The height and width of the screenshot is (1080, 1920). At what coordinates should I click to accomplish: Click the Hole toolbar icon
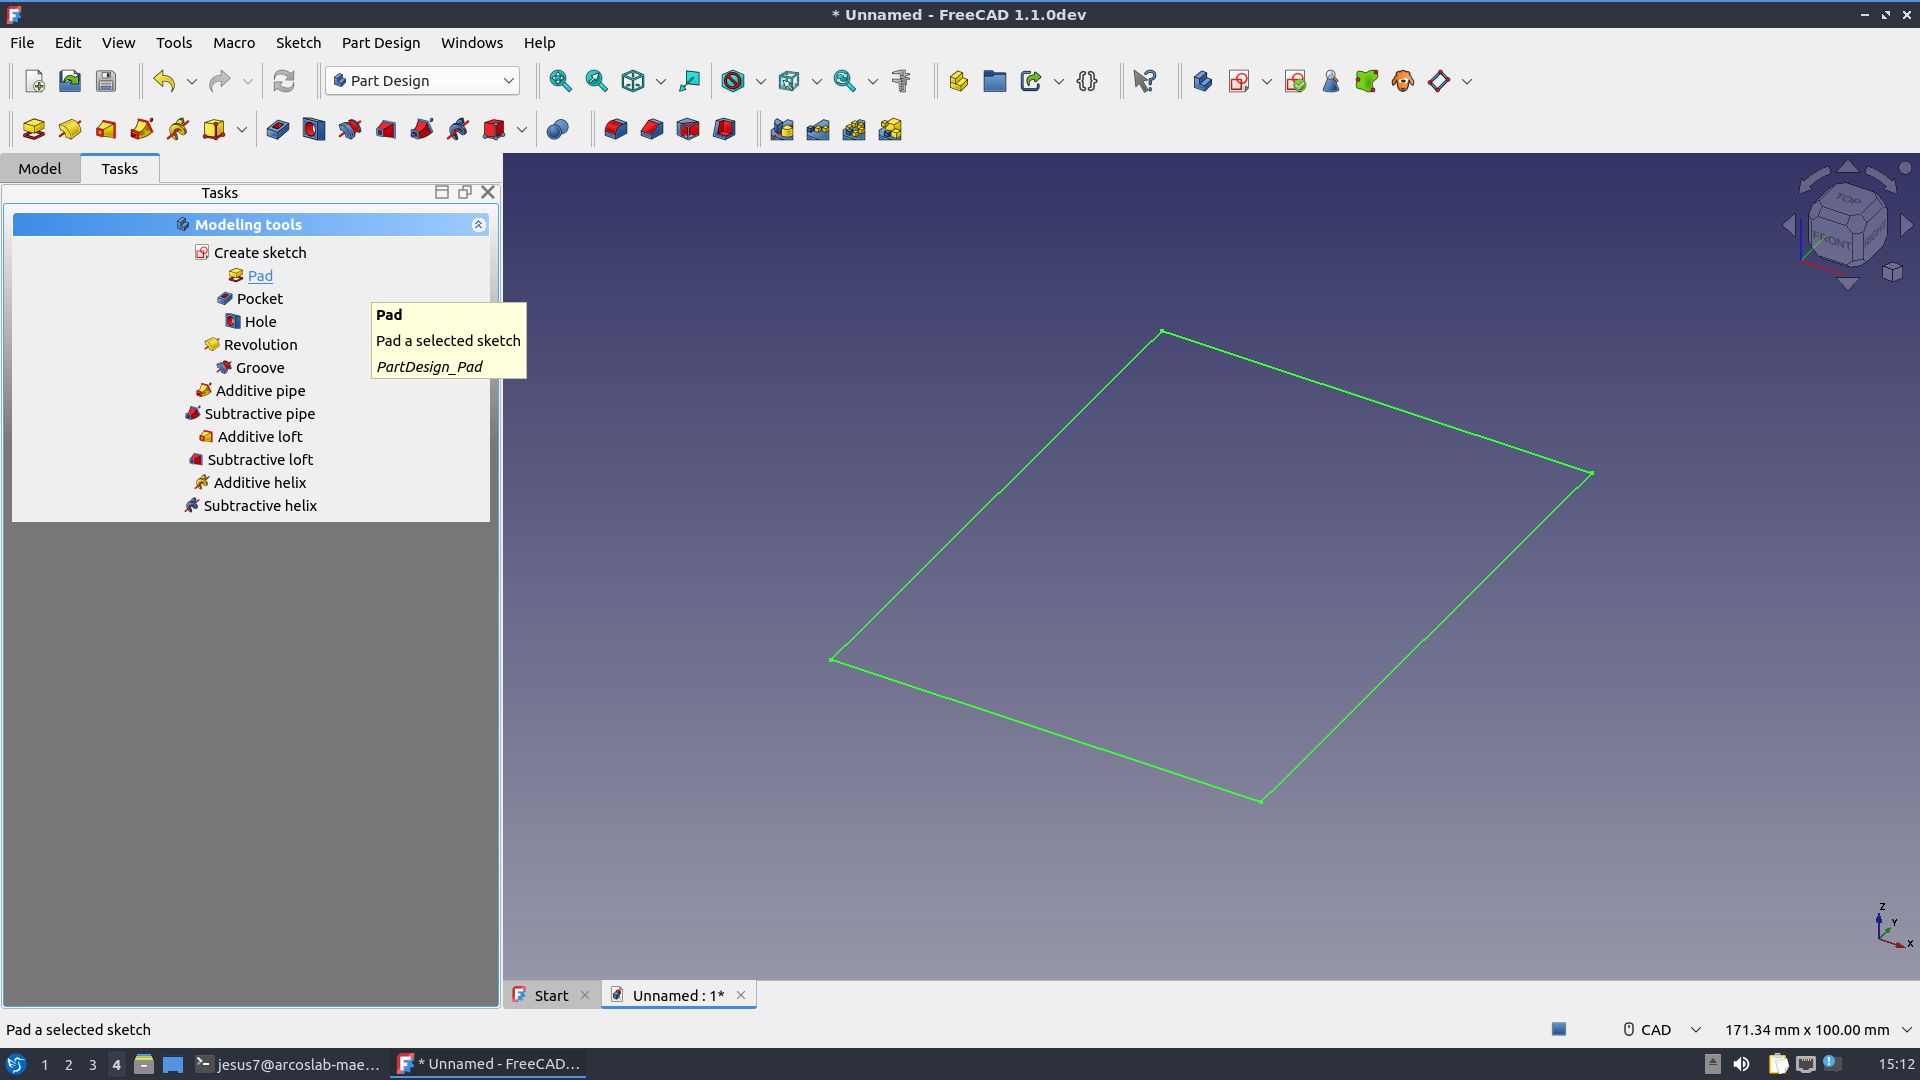coord(314,129)
